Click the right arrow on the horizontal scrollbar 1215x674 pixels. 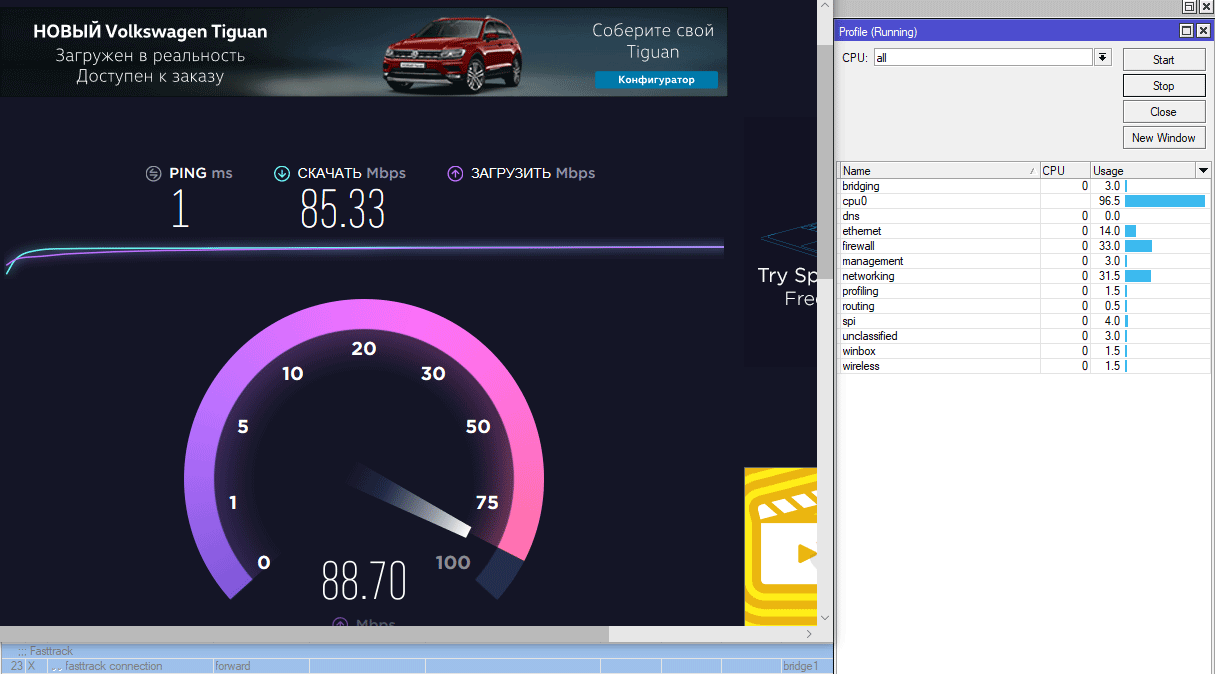coord(809,634)
